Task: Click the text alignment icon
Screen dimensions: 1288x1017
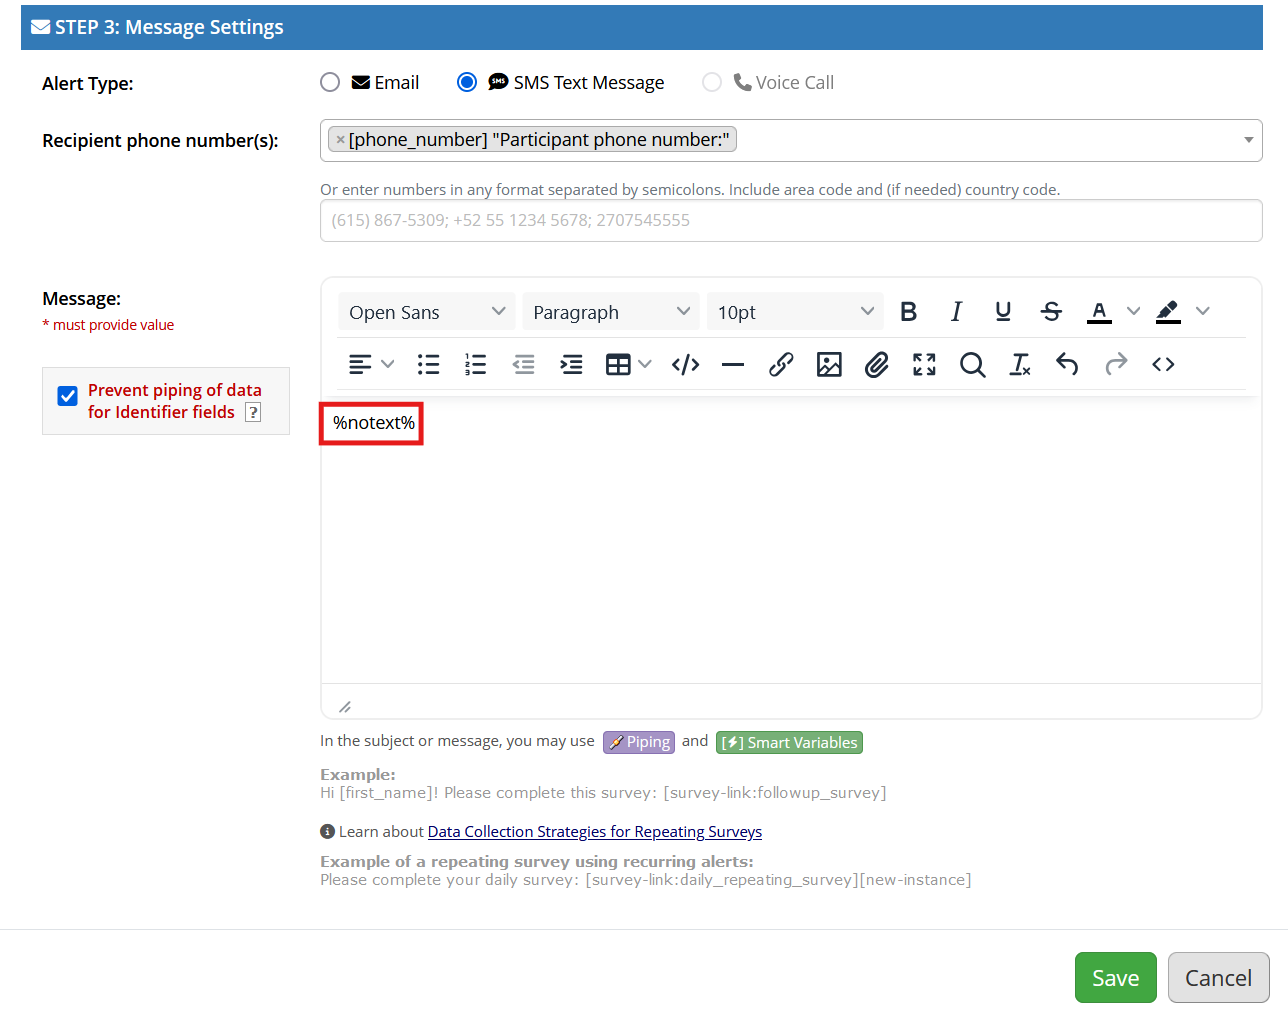Action: pyautogui.click(x=360, y=365)
